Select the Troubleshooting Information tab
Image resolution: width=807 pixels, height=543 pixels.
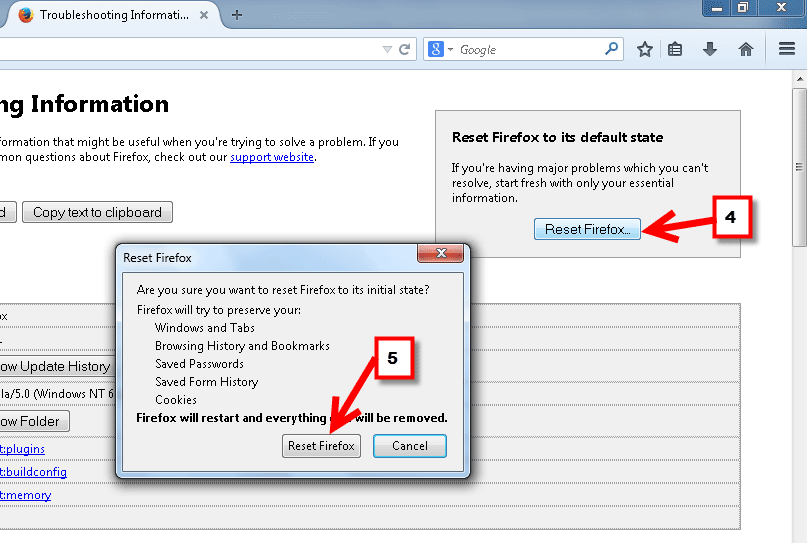click(x=112, y=15)
